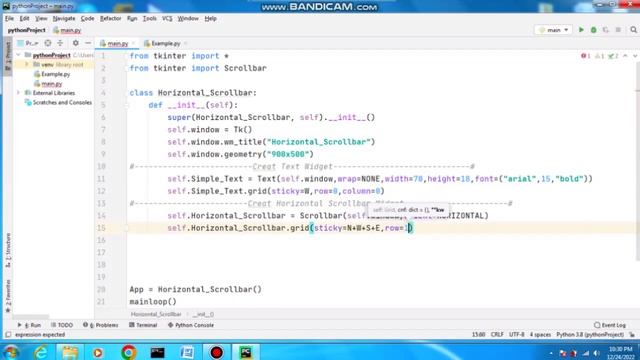Image resolution: width=640 pixels, height=360 pixels.
Task: Change the UTF-8 file encoding setting
Action: pos(516,335)
